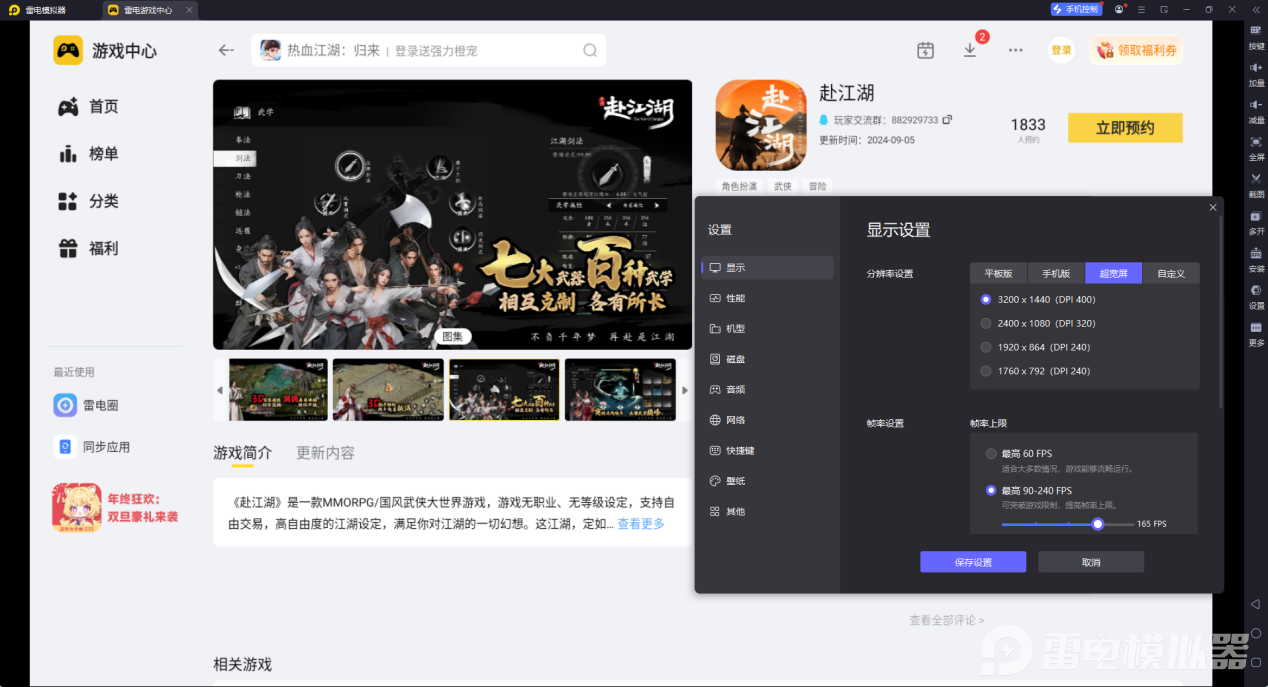Switch resolution preset to 平板版

(998, 273)
